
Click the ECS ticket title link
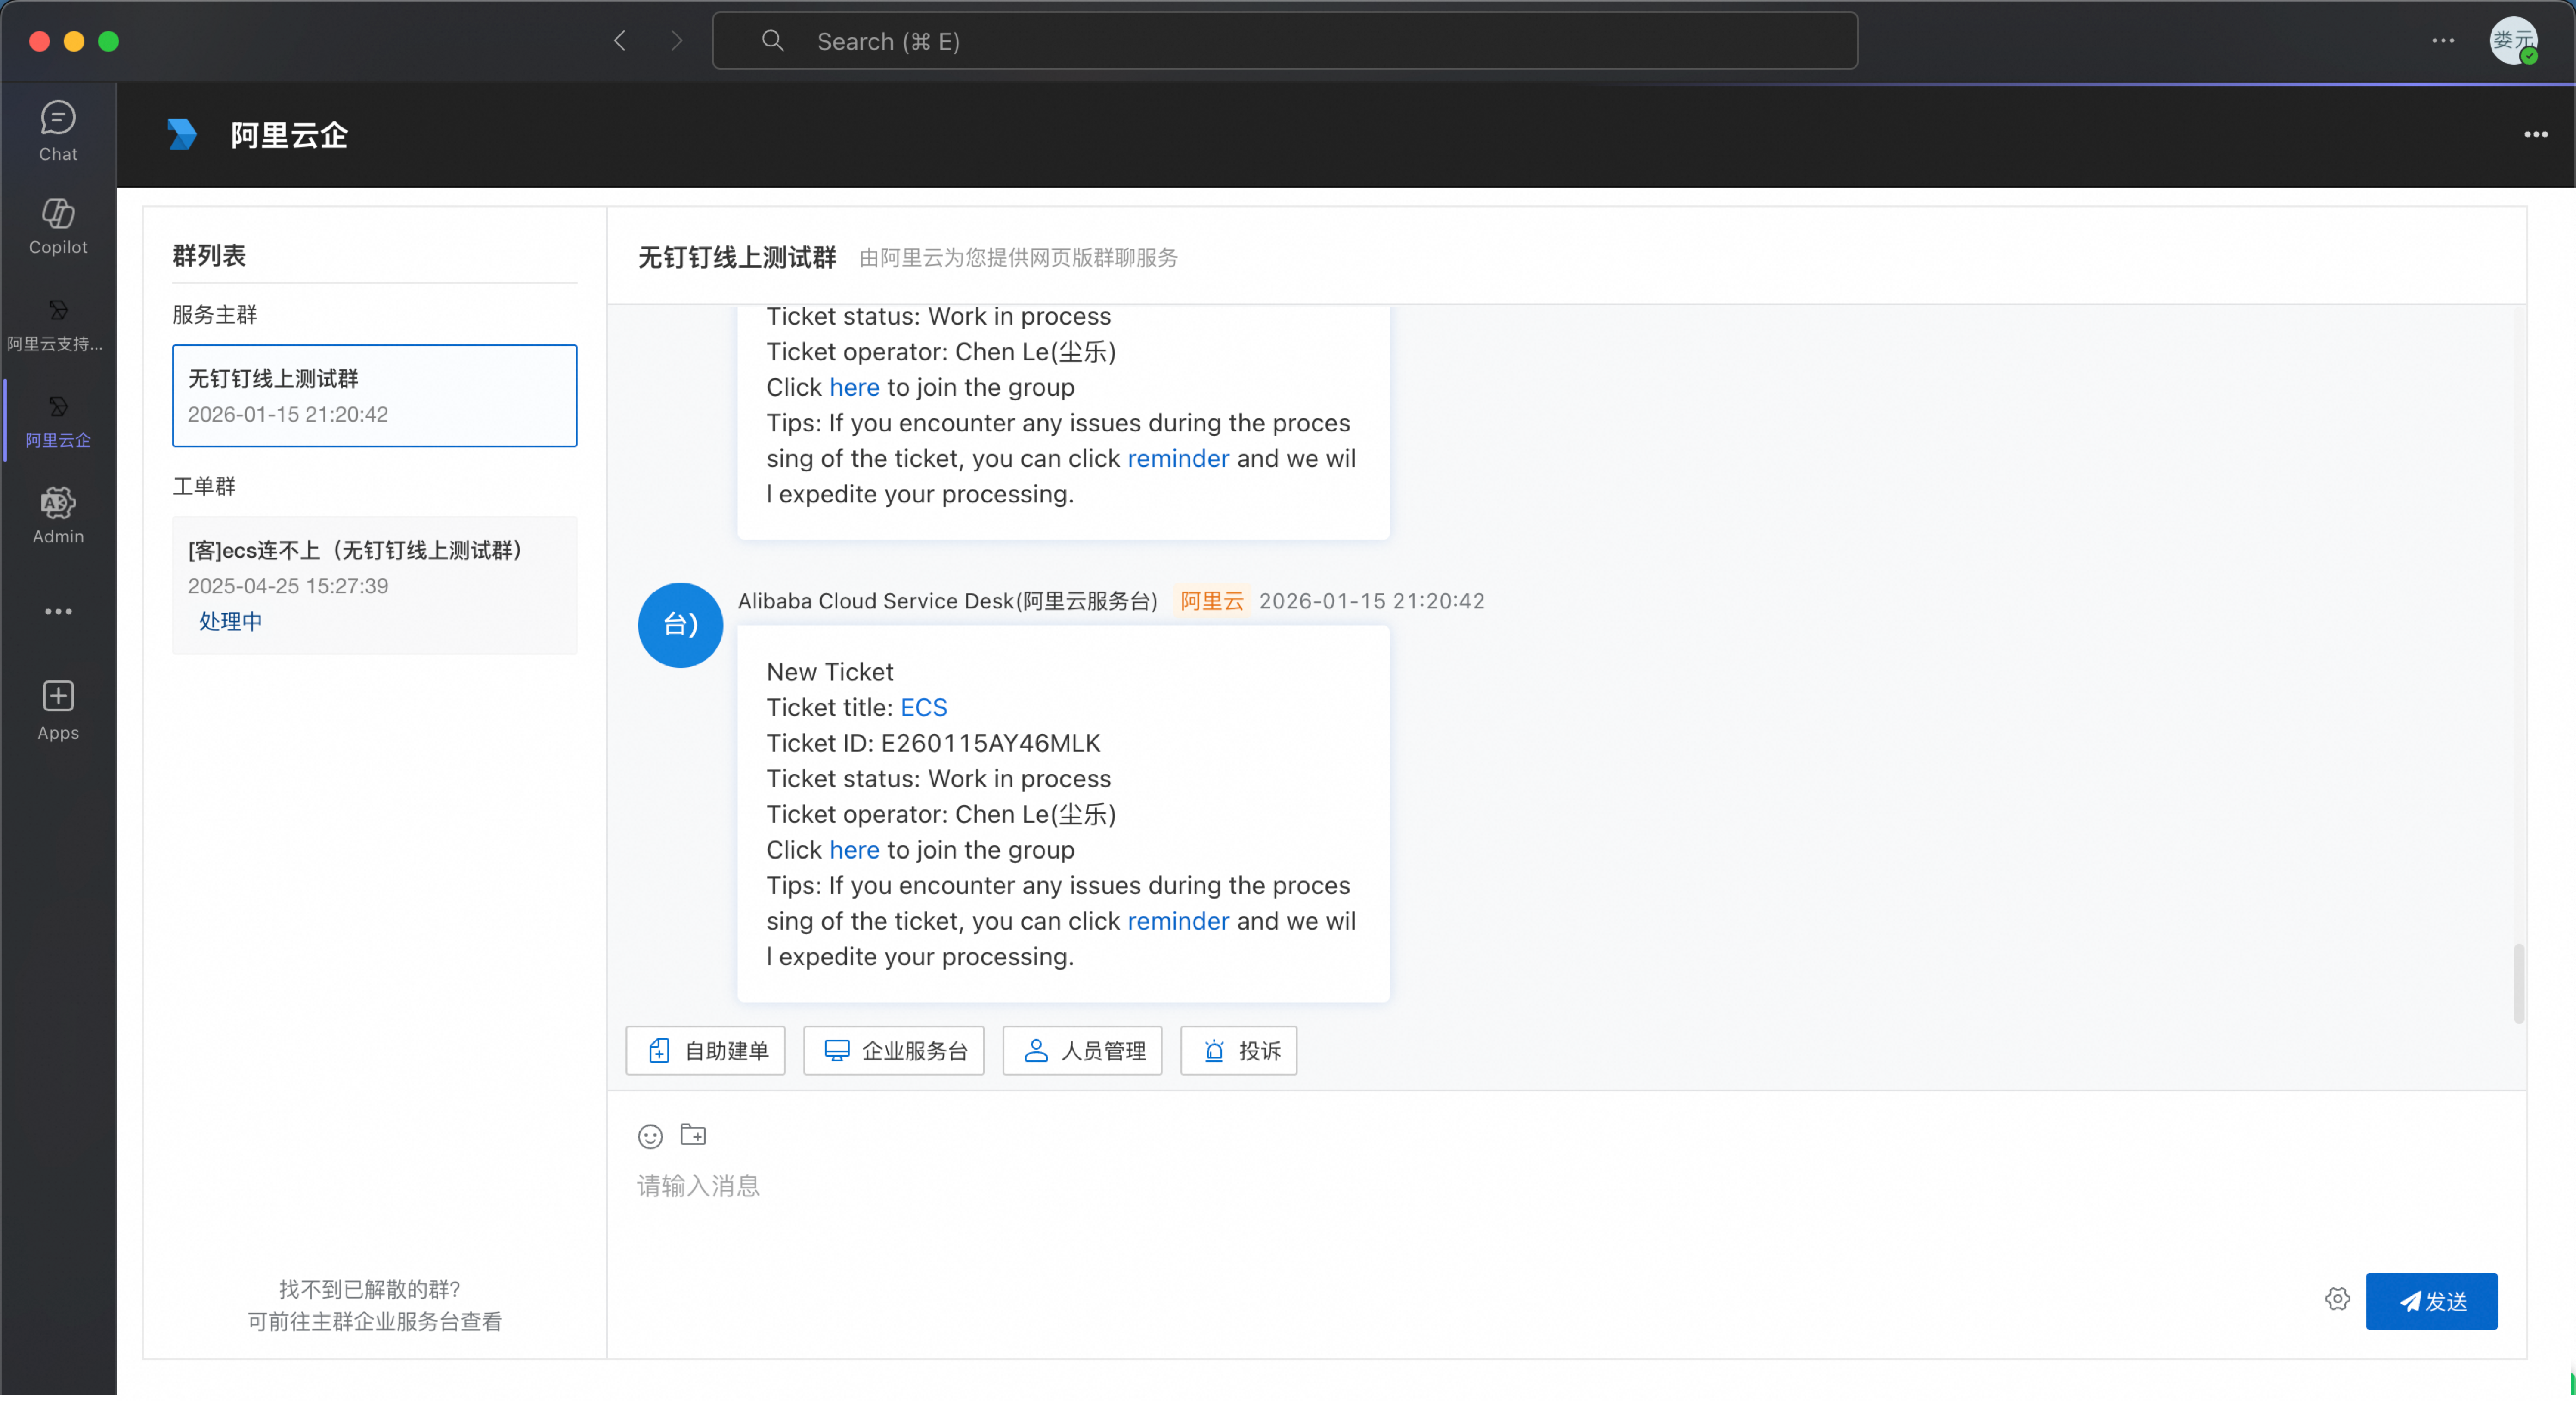(x=923, y=707)
